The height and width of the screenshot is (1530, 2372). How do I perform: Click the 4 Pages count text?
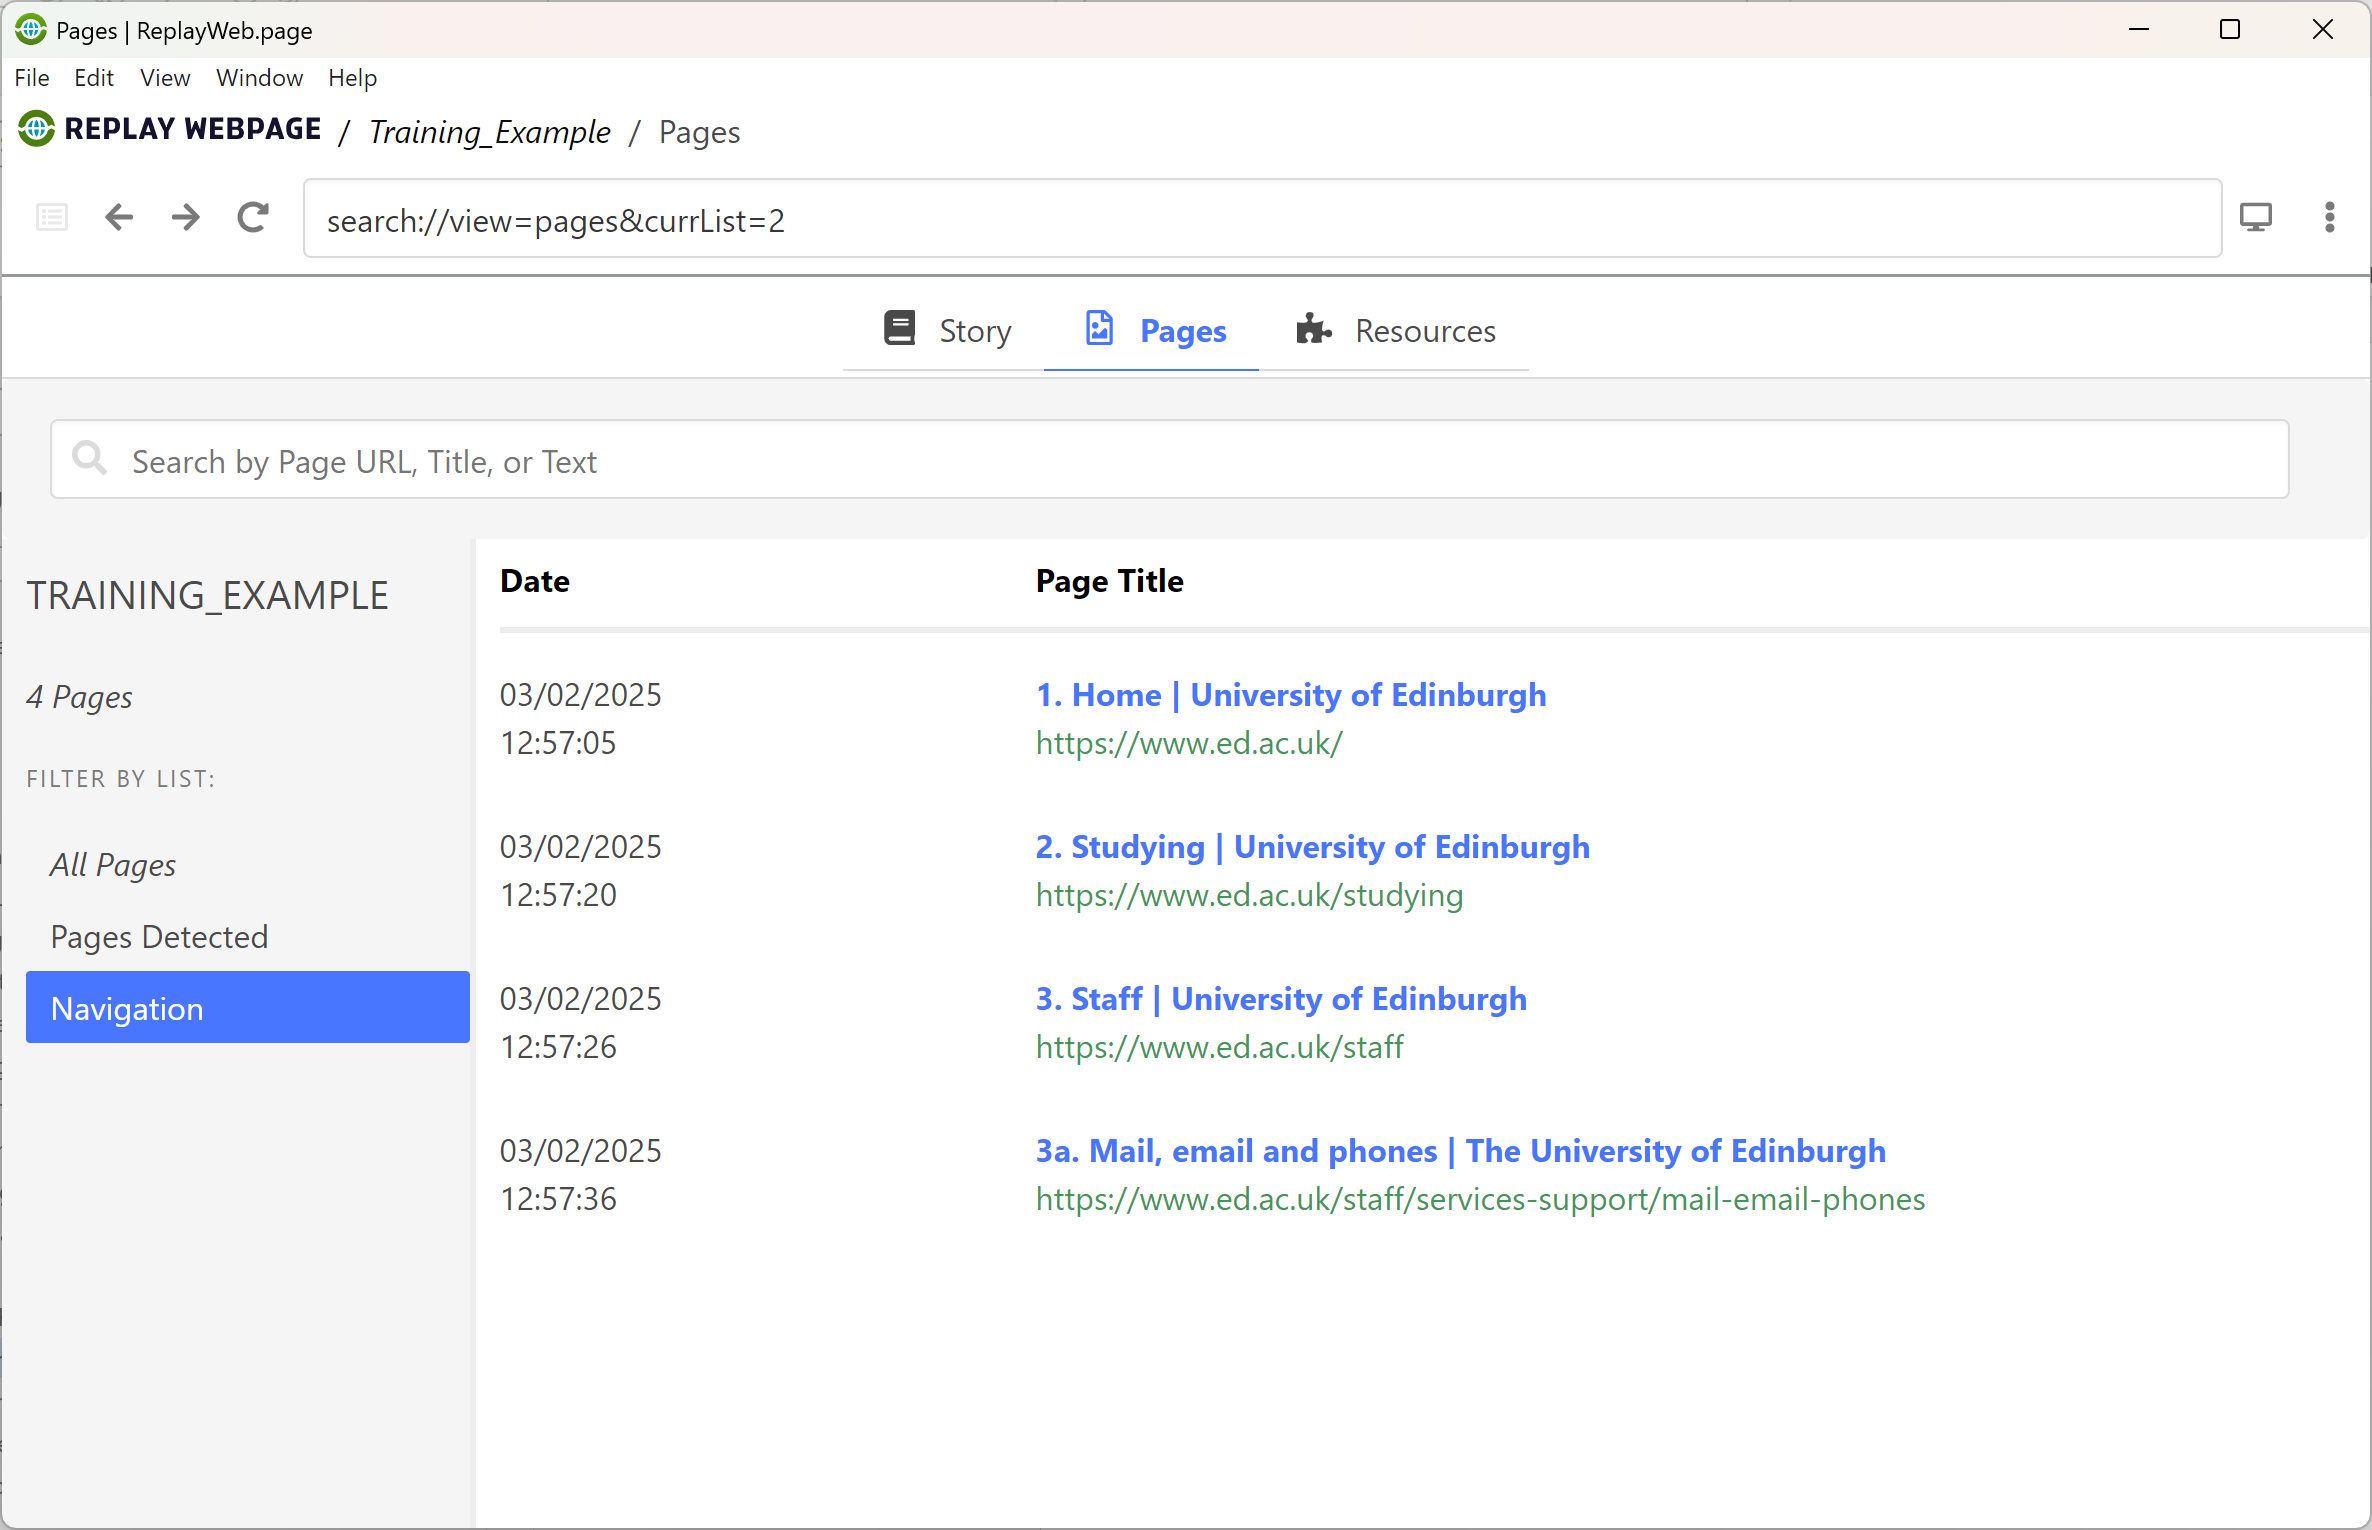79,697
